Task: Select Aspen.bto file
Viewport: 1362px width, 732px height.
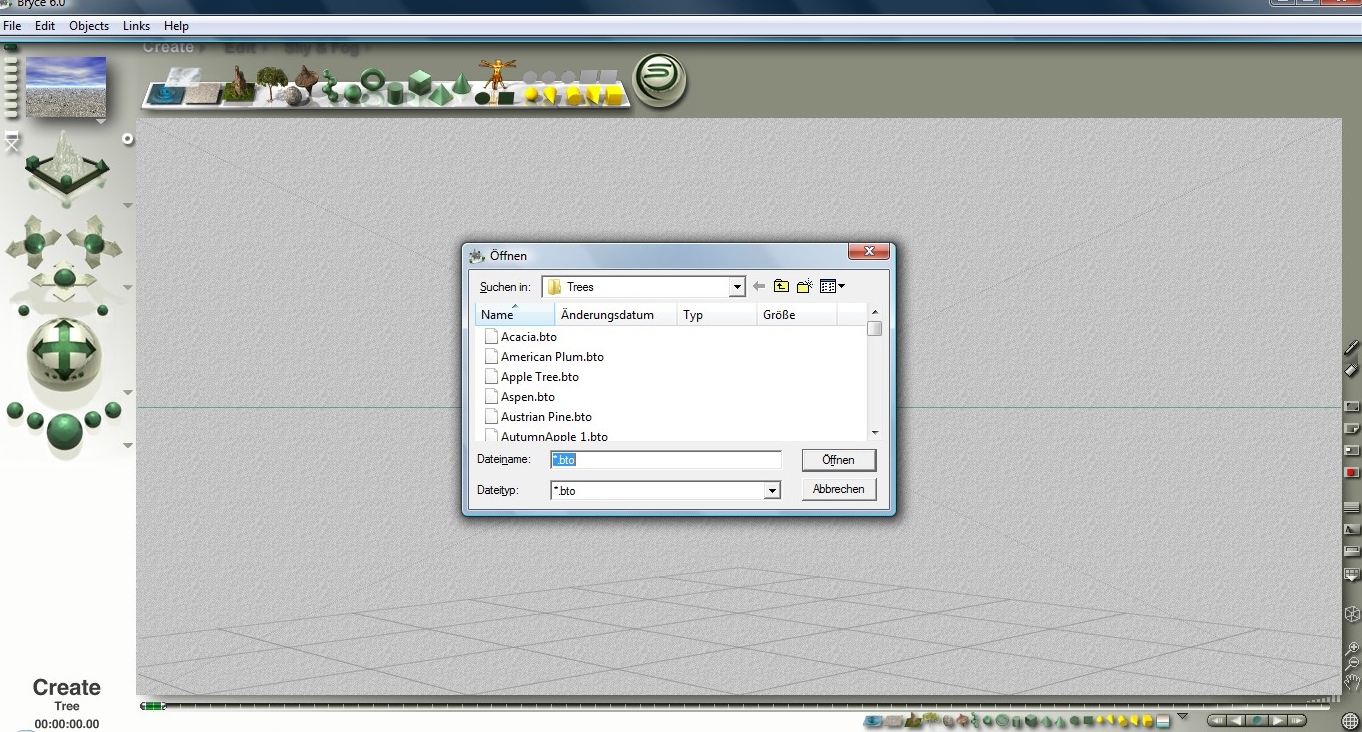Action: tap(520, 397)
